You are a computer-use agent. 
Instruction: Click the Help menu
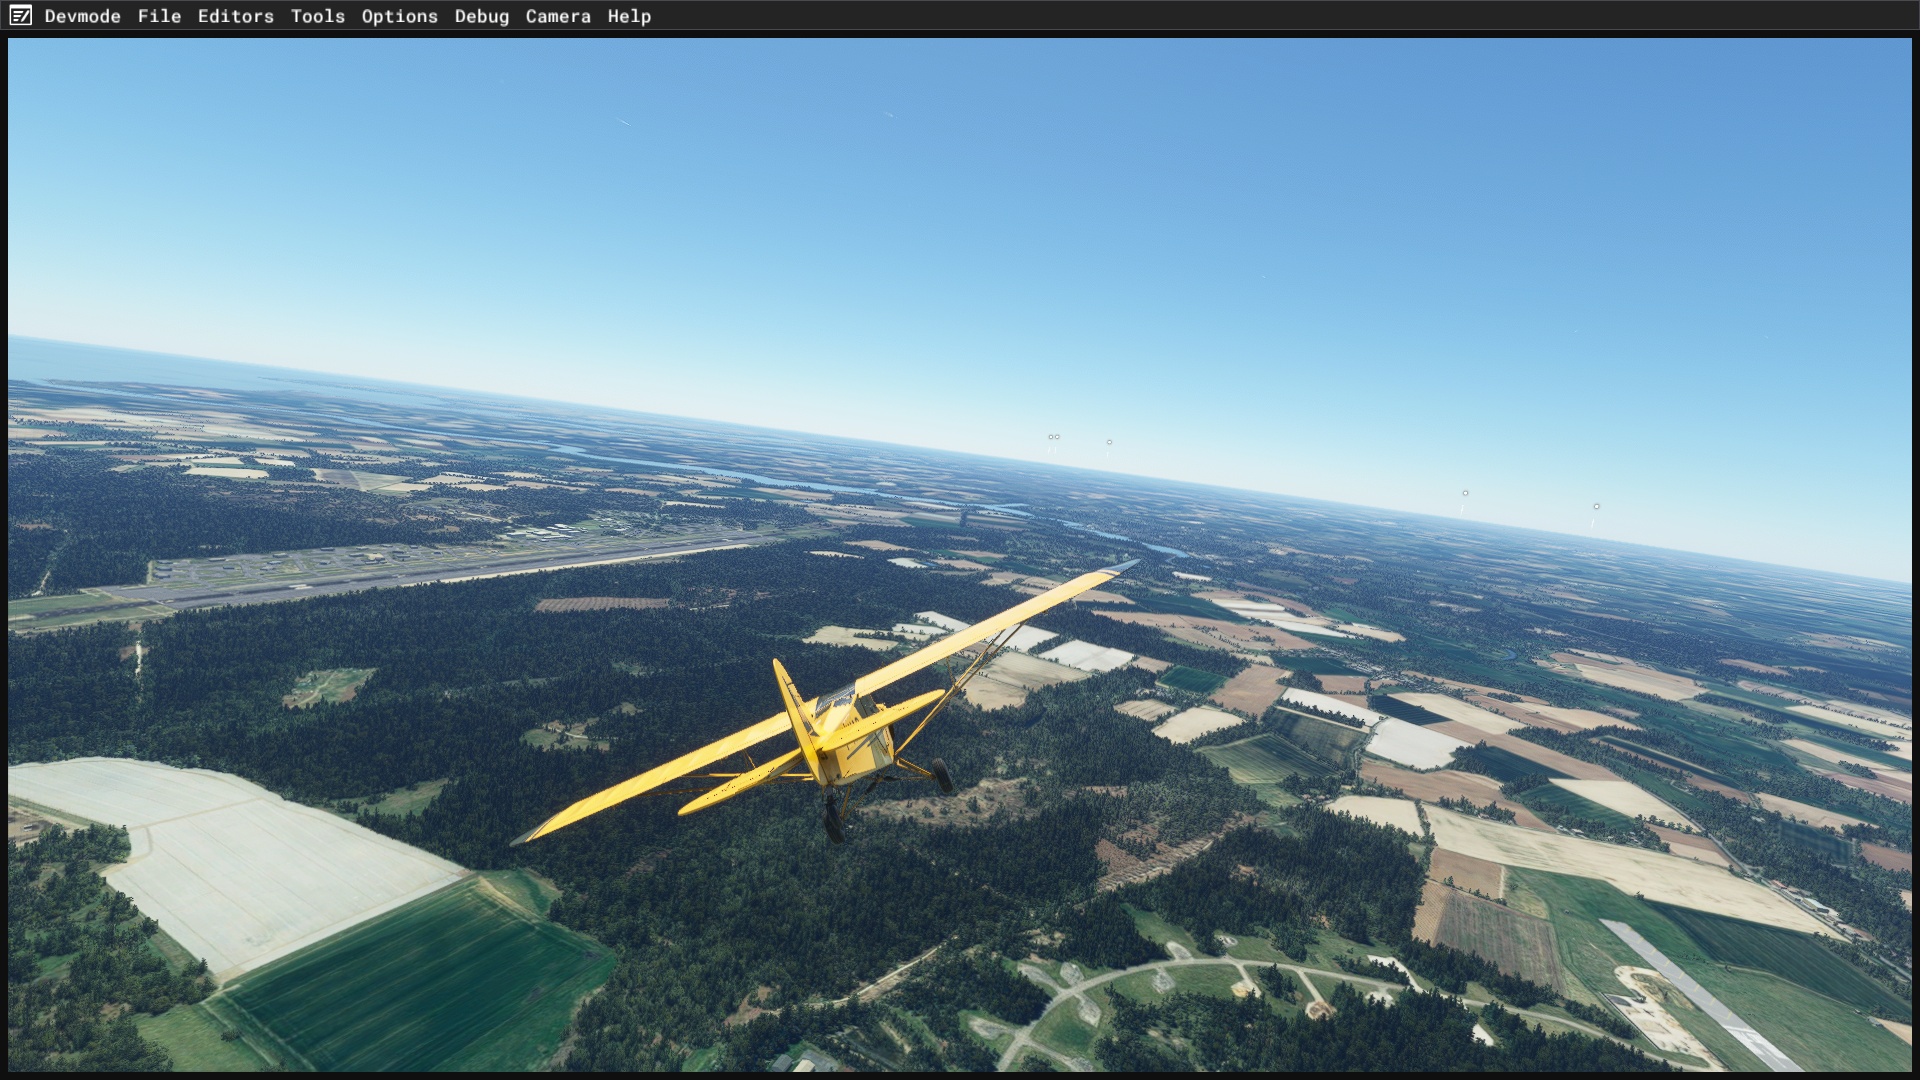click(628, 16)
